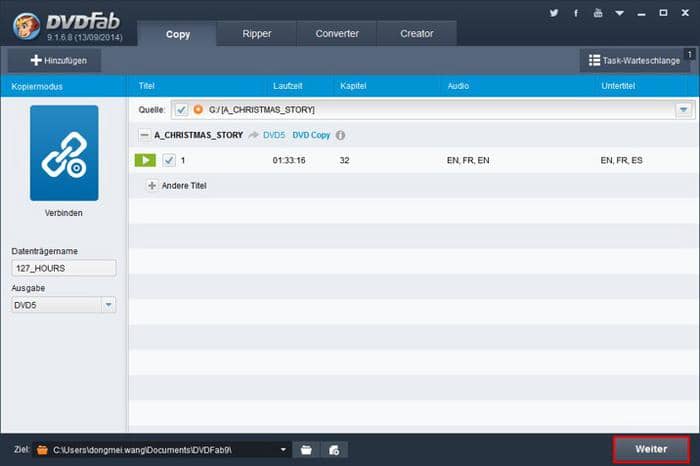Image resolution: width=700 pixels, height=466 pixels.
Task: Click the Audio cell EN, FR, EN
Action: pyautogui.click(x=468, y=160)
